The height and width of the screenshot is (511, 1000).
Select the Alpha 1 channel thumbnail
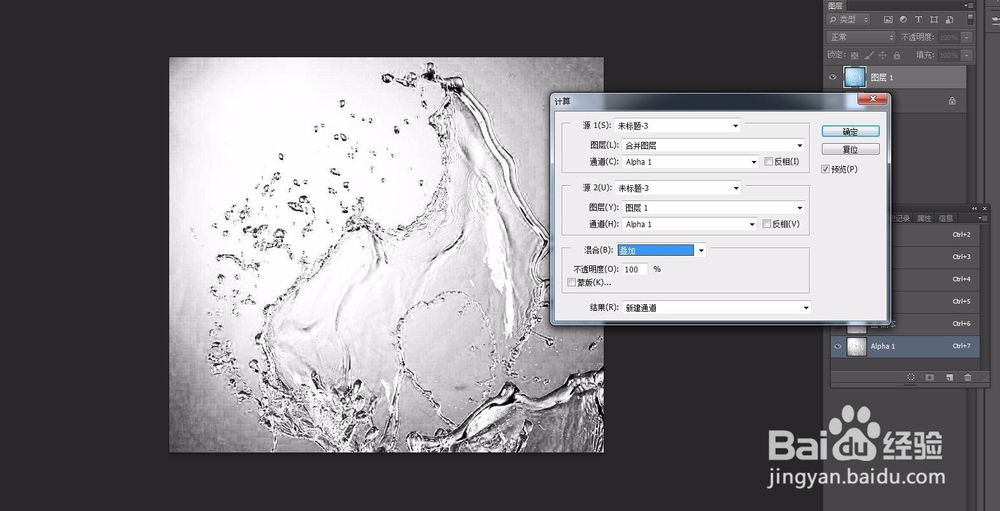coord(857,346)
